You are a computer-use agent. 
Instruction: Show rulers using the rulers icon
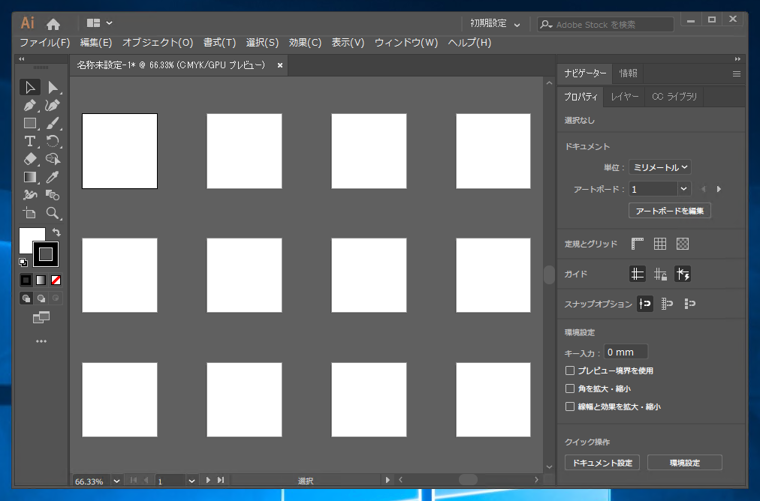tap(637, 244)
